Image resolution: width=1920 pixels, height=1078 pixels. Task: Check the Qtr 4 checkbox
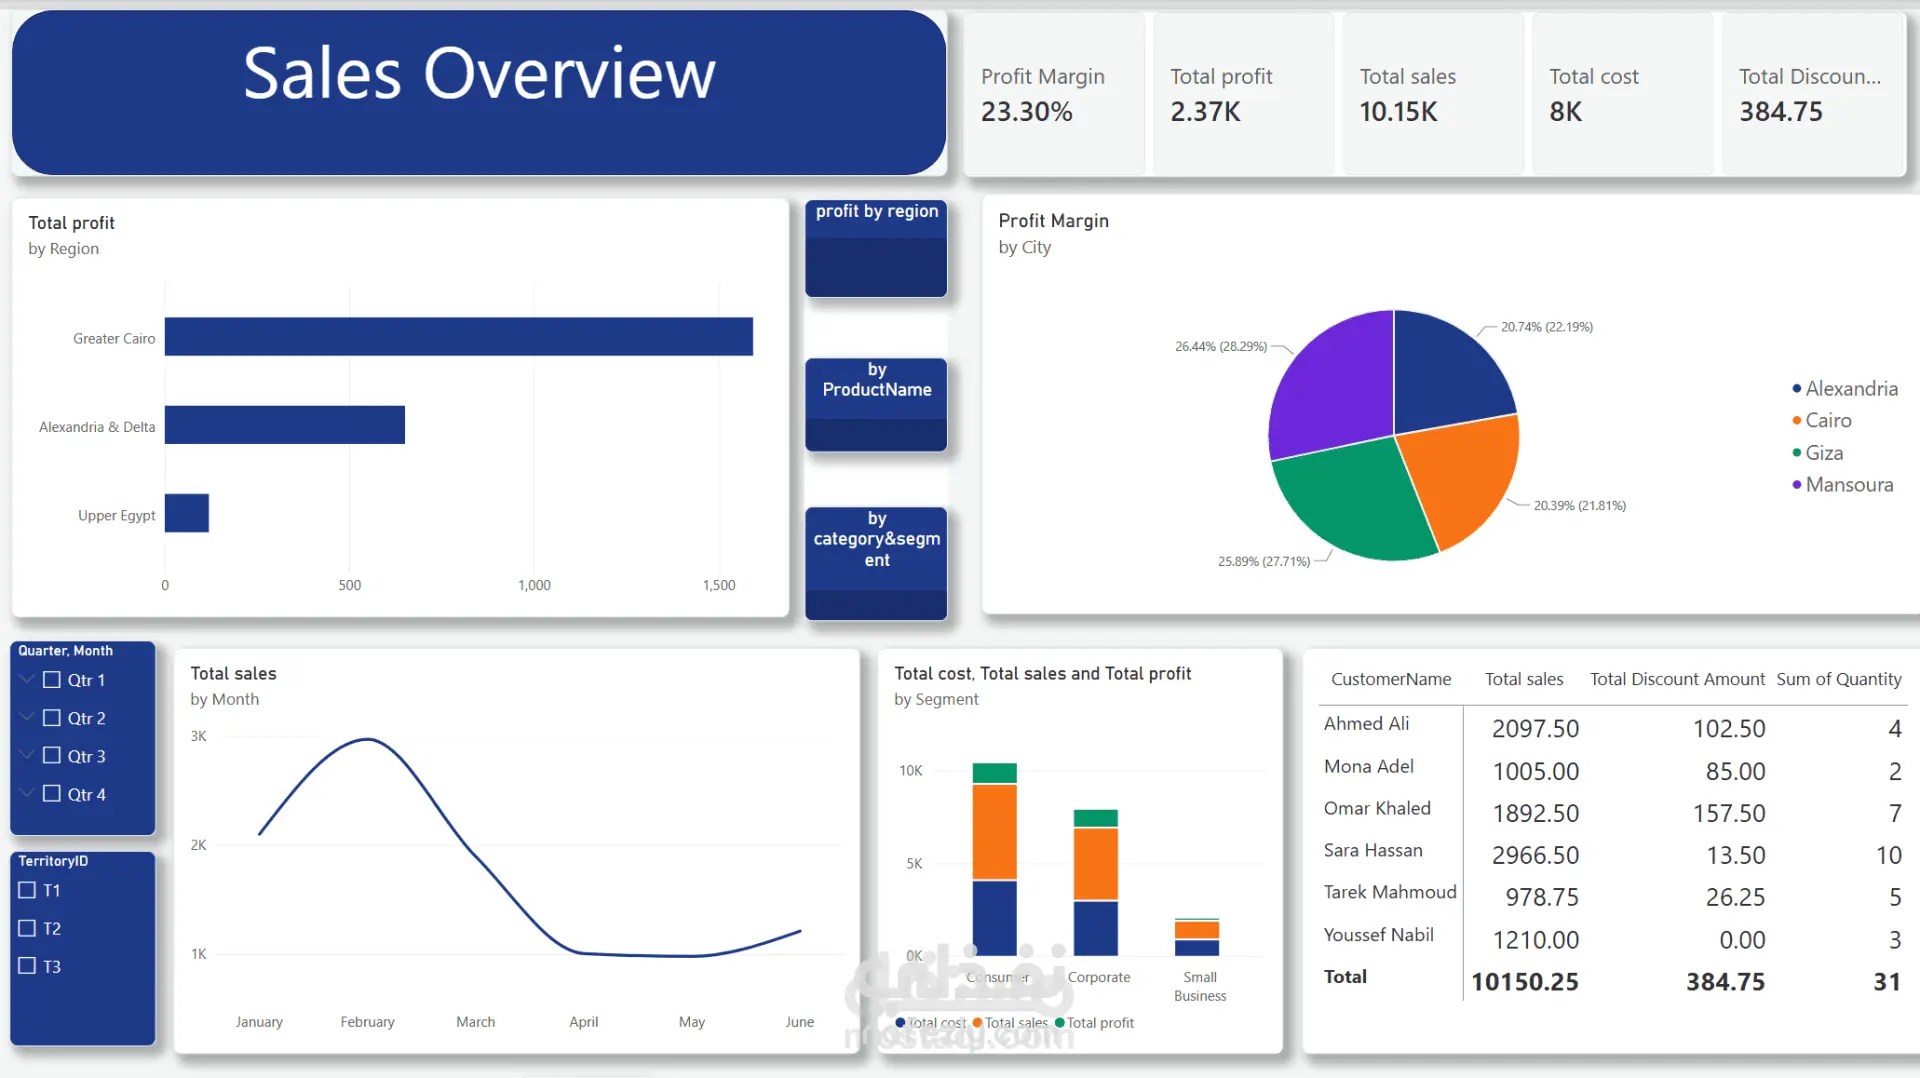[52, 794]
